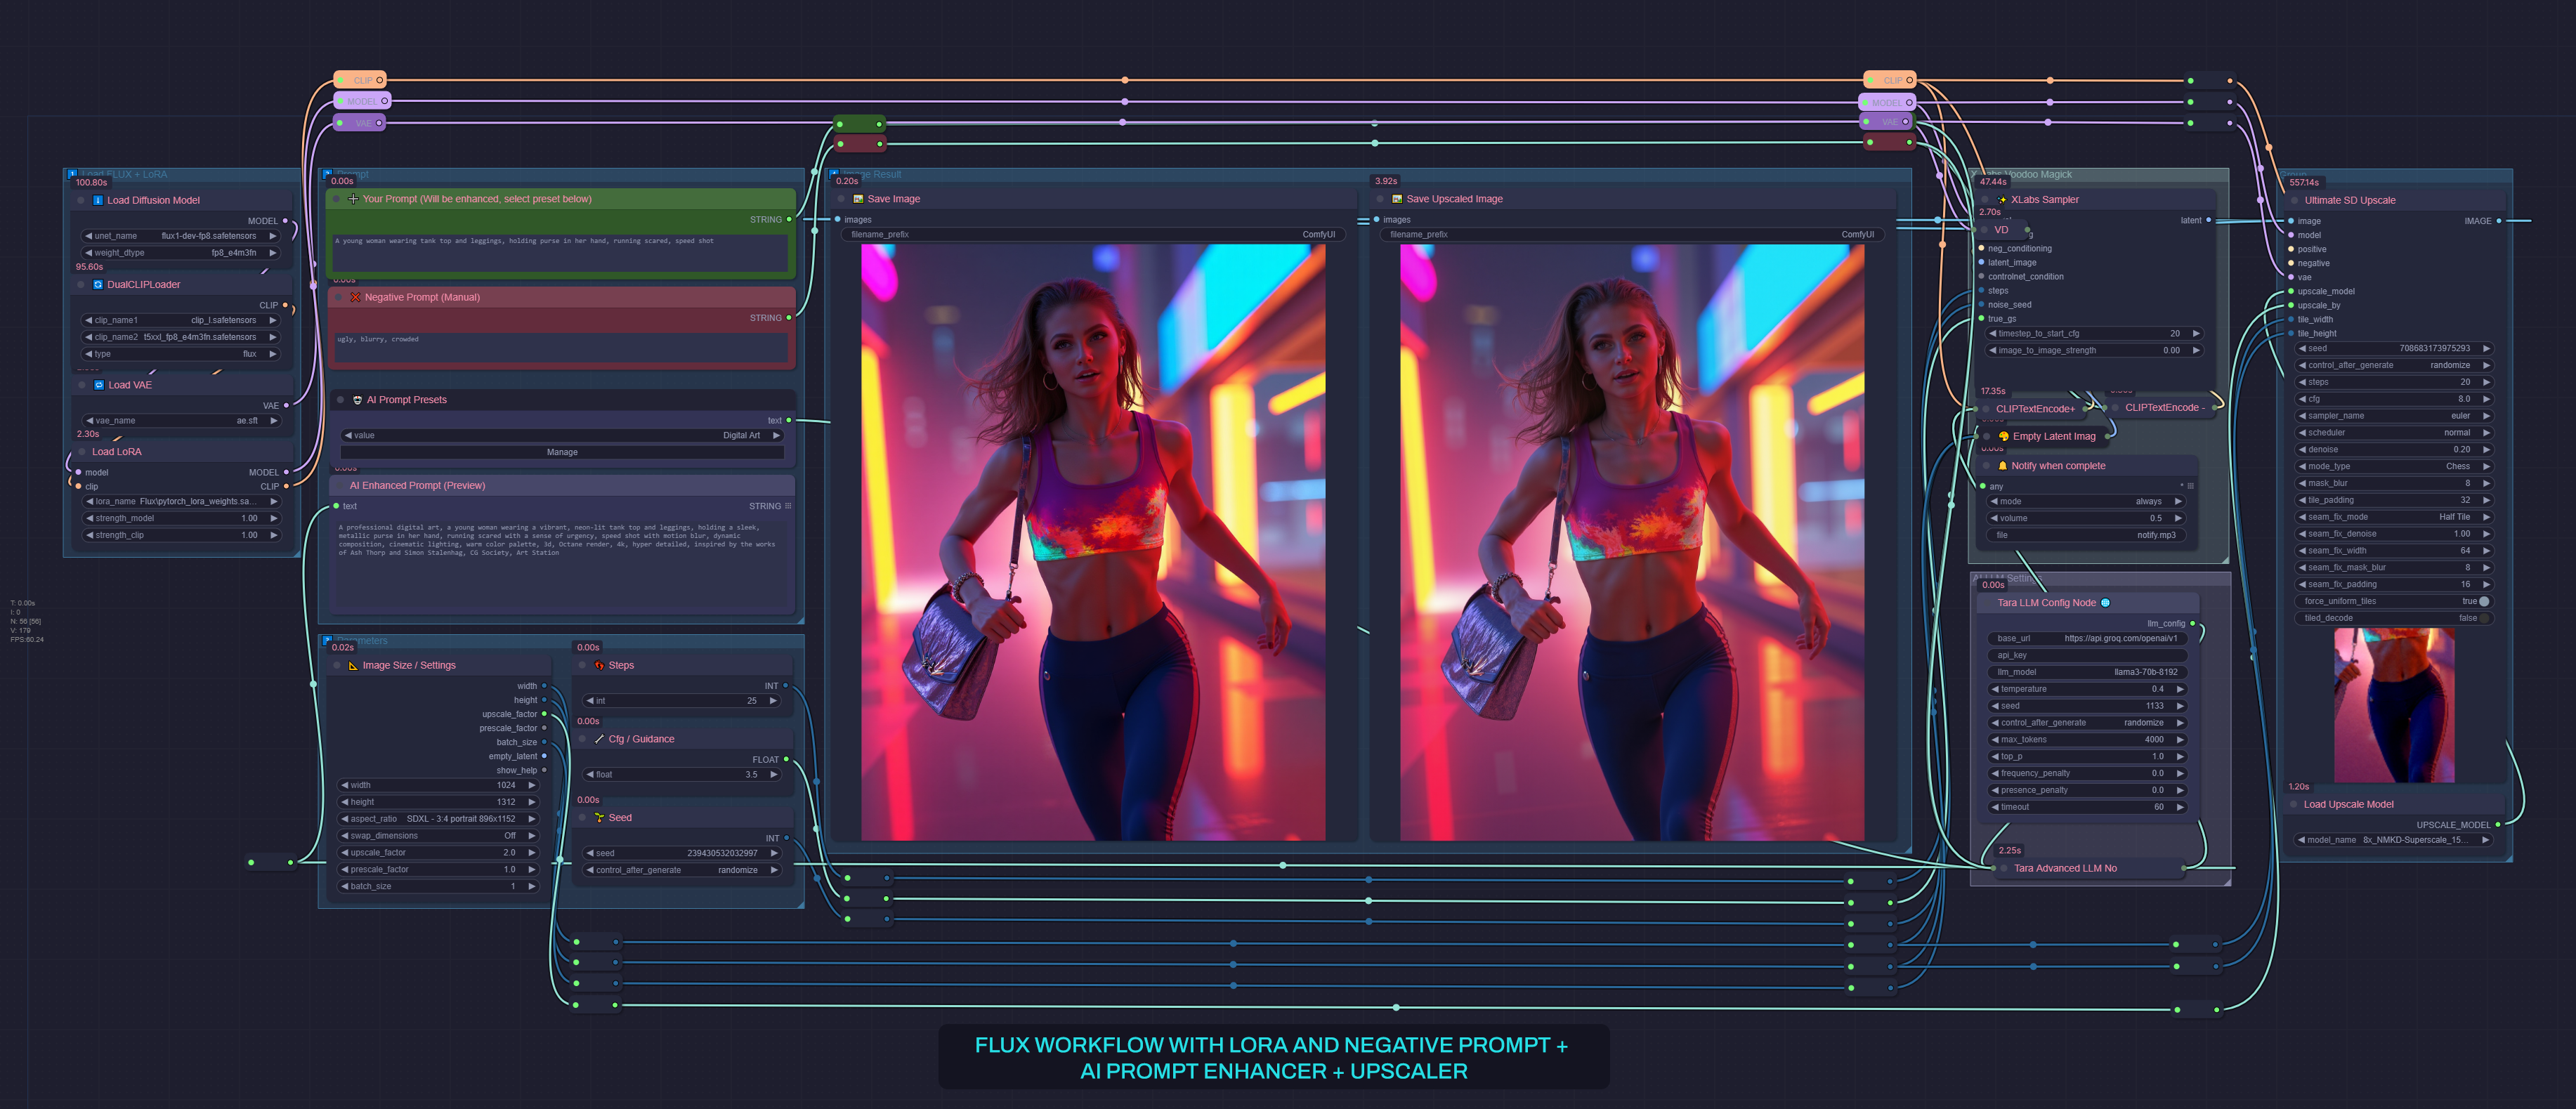This screenshot has width=2576, height=1109.
Task: Click the Load Diffusion Model download icon
Action: pyautogui.click(x=98, y=200)
